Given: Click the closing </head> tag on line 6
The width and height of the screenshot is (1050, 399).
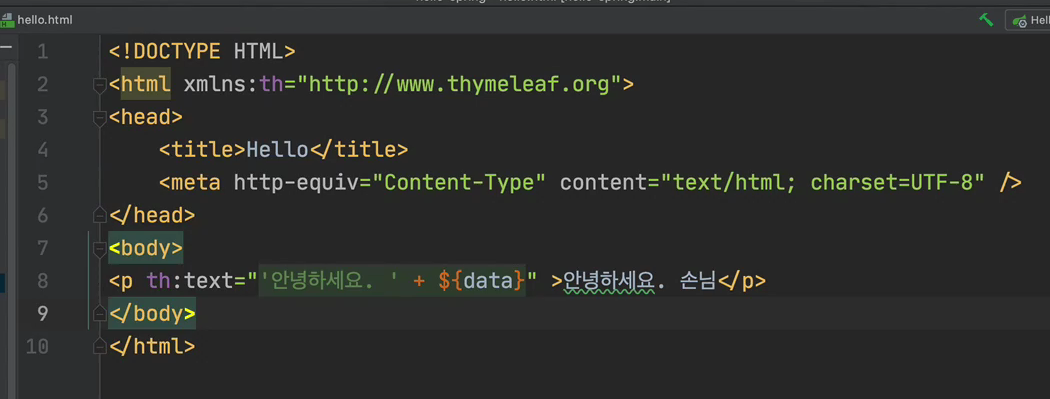Looking at the screenshot, I should pos(151,215).
